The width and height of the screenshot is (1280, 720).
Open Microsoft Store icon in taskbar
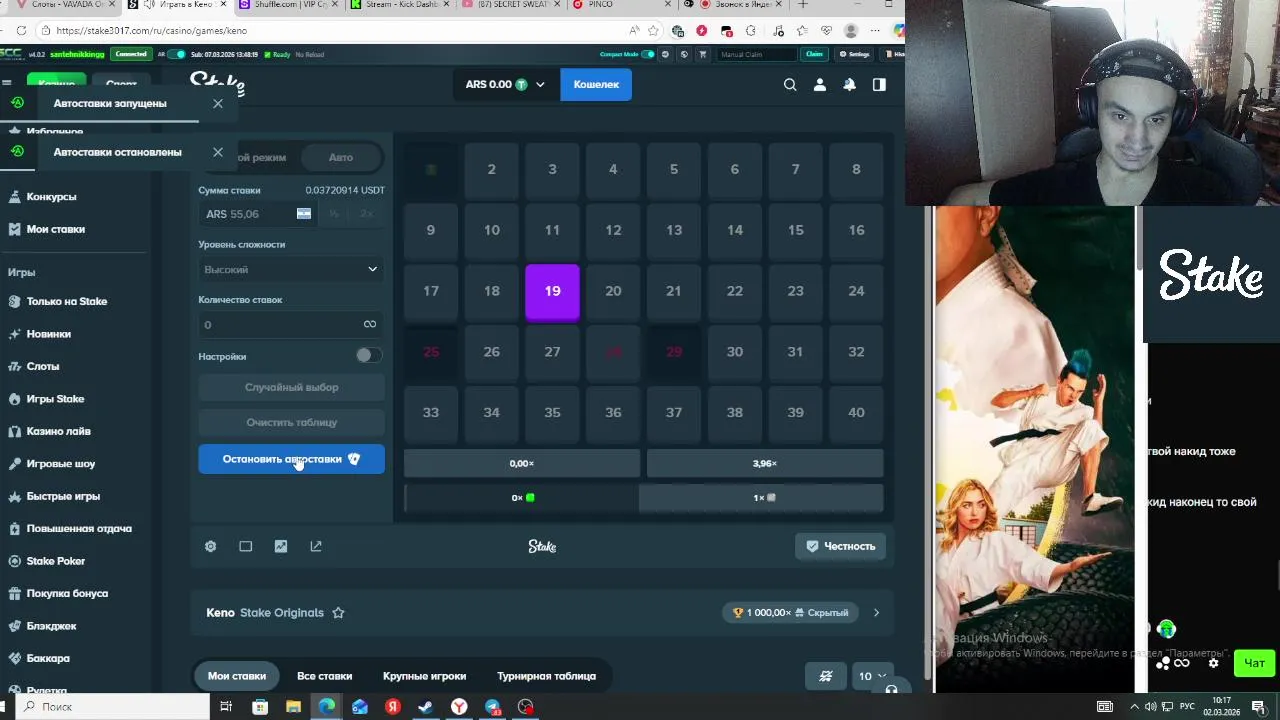(x=260, y=707)
